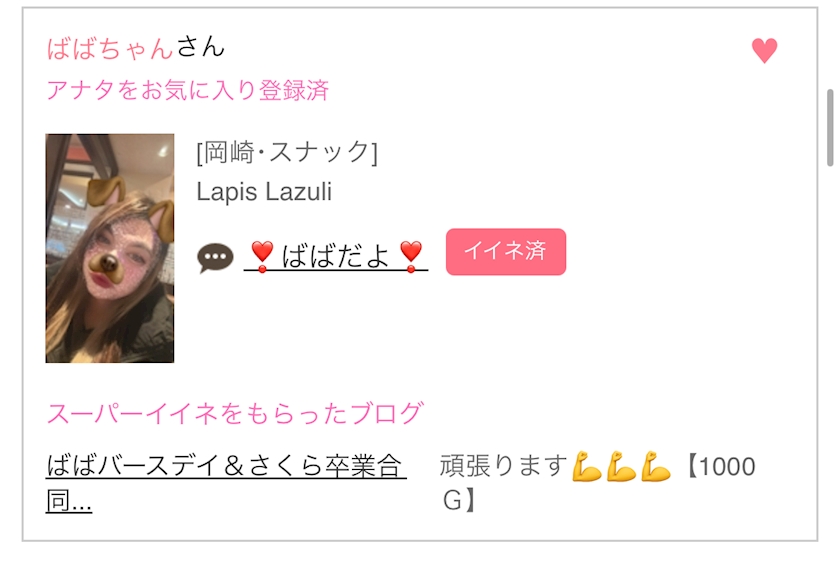Click the middle flexed biceps emoji
Screen dimensions: 840x562
tap(621, 467)
